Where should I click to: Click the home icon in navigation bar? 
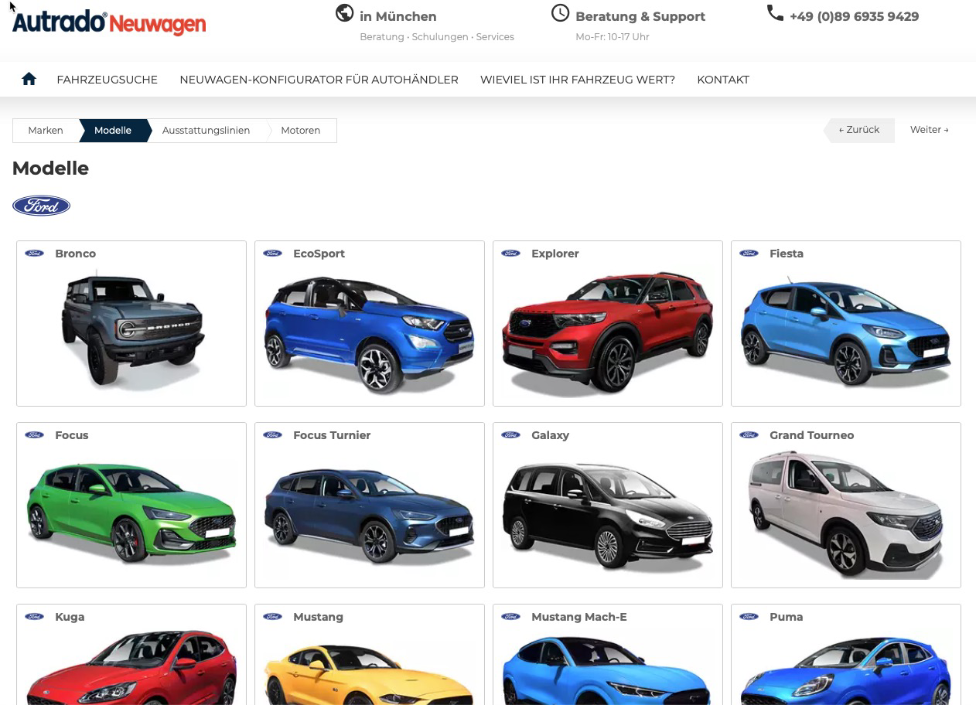pyautogui.click(x=29, y=79)
